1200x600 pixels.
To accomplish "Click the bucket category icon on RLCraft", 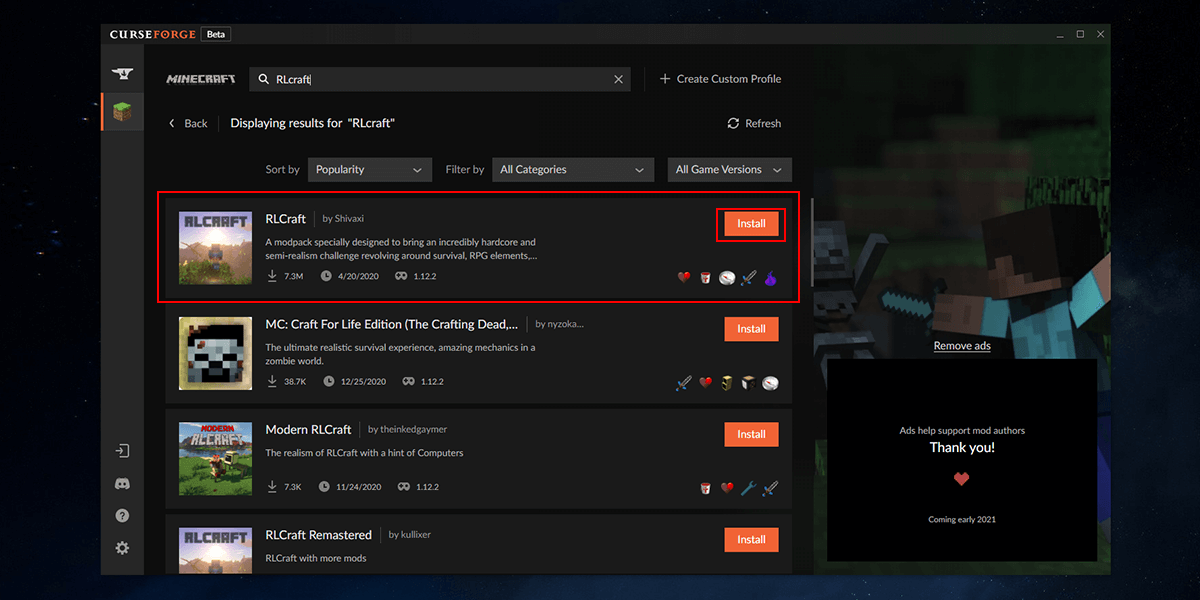I will pyautogui.click(x=705, y=278).
